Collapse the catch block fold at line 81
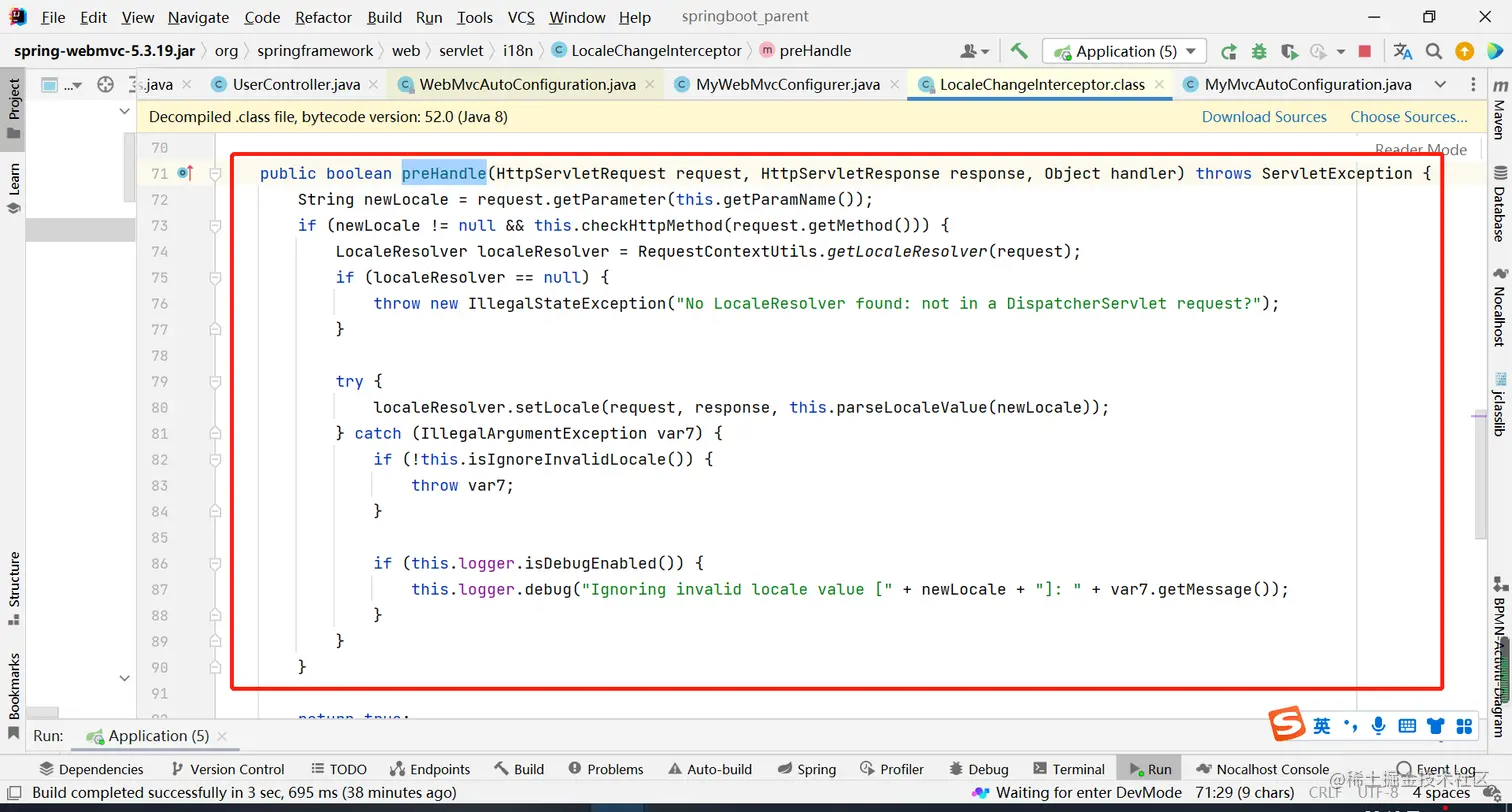Image resolution: width=1512 pixels, height=812 pixels. pyautogui.click(x=215, y=433)
